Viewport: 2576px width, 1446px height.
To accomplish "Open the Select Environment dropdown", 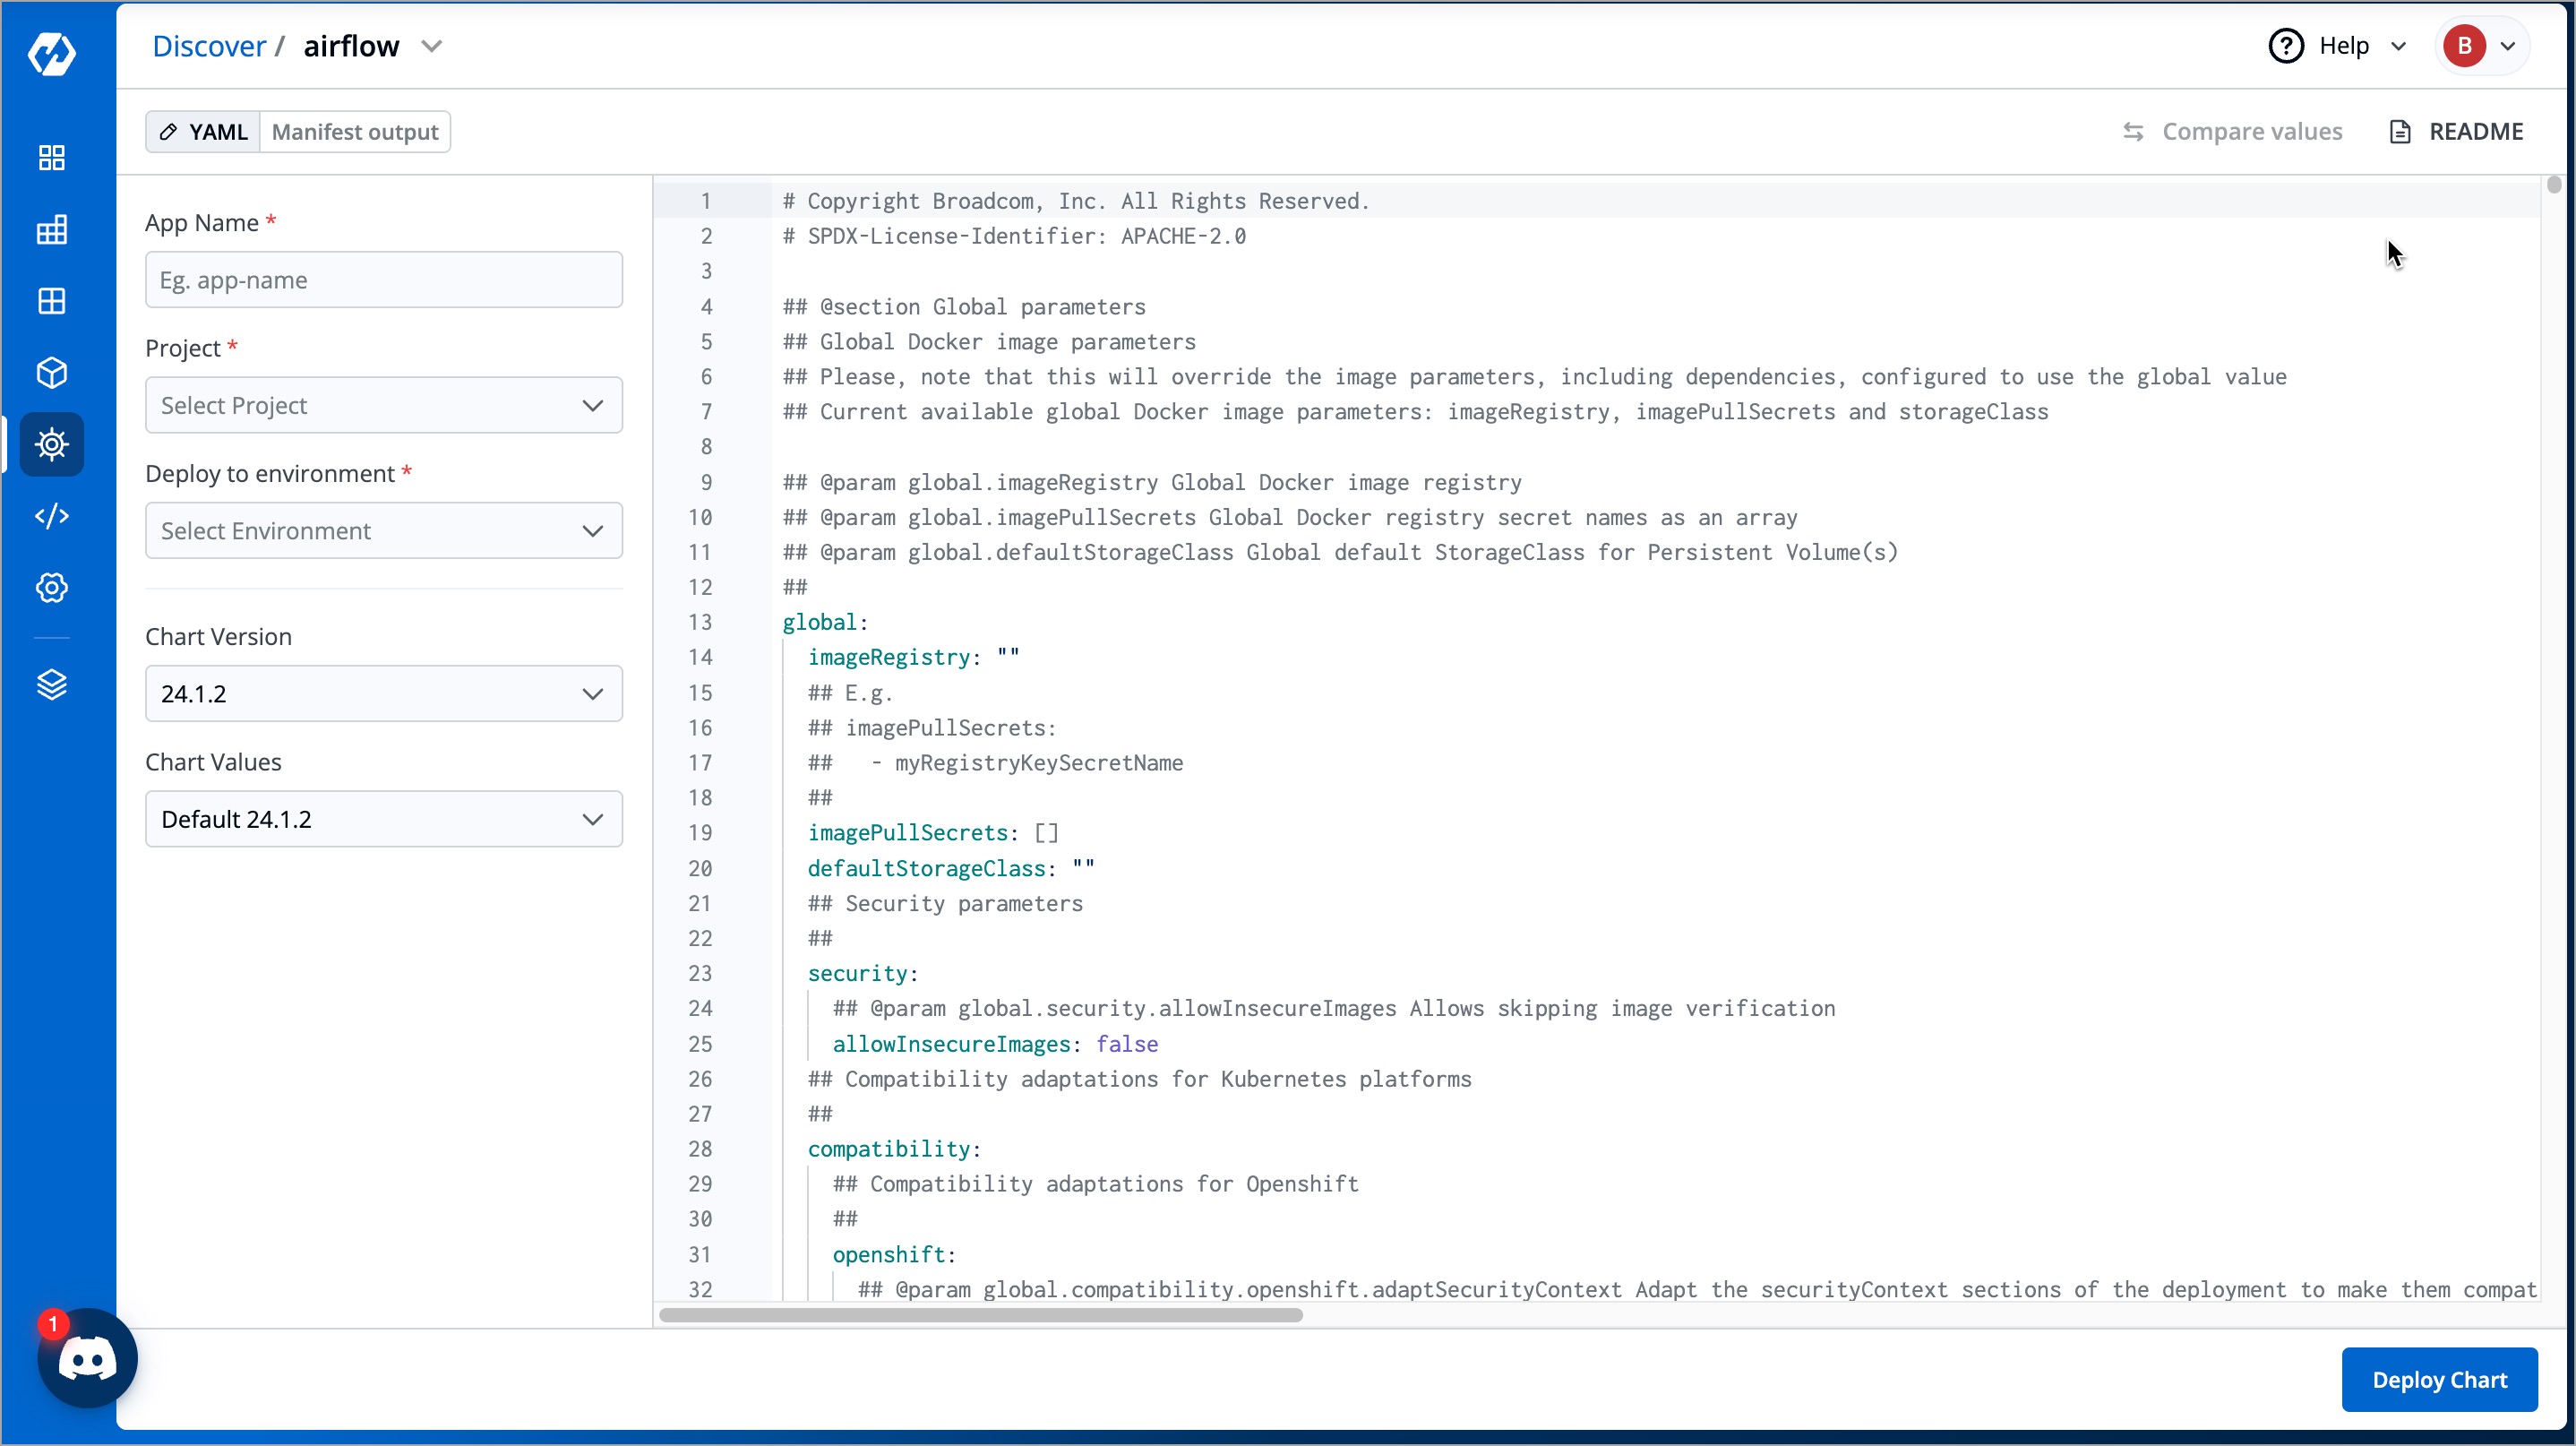I will pyautogui.click(x=383, y=530).
